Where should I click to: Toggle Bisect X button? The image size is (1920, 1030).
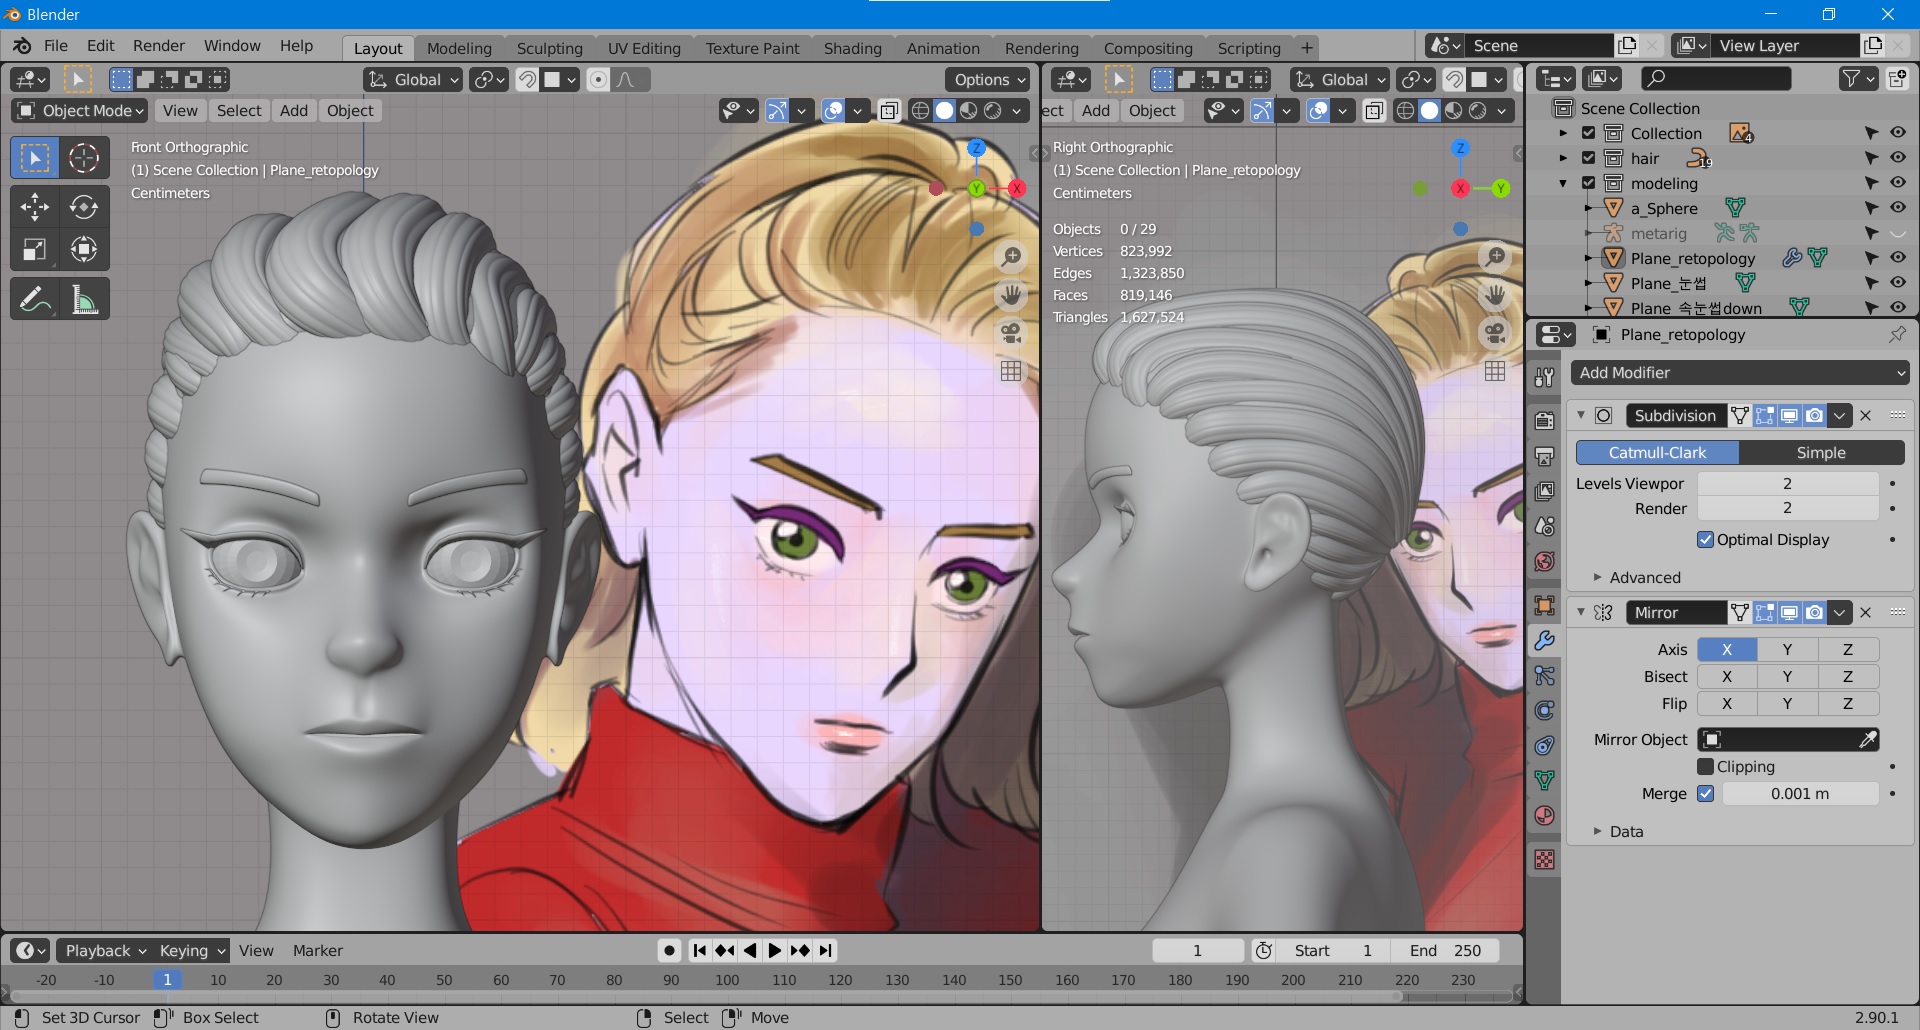(x=1727, y=677)
